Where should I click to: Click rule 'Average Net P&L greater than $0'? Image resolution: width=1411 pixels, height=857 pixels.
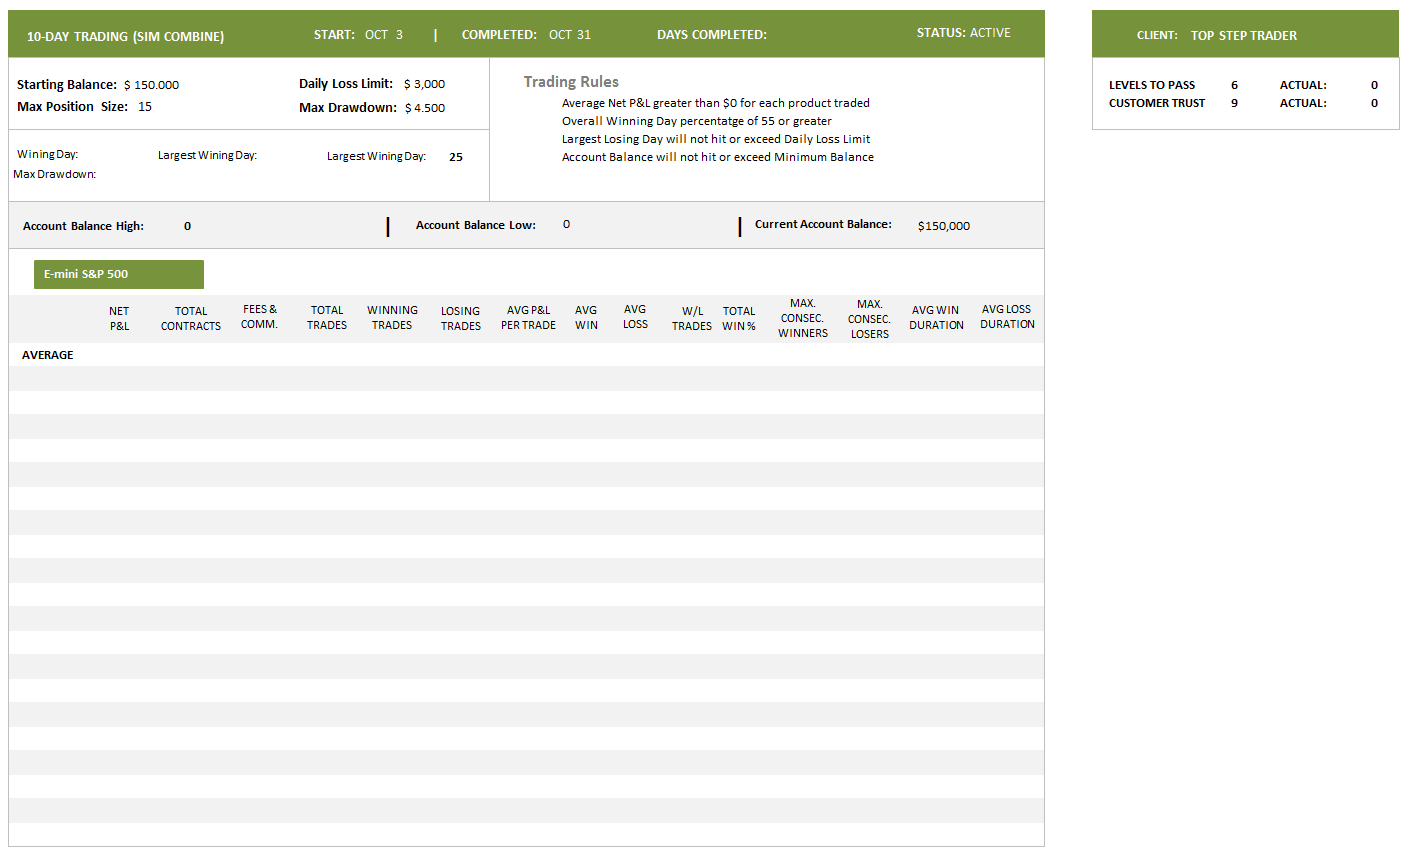coord(716,103)
